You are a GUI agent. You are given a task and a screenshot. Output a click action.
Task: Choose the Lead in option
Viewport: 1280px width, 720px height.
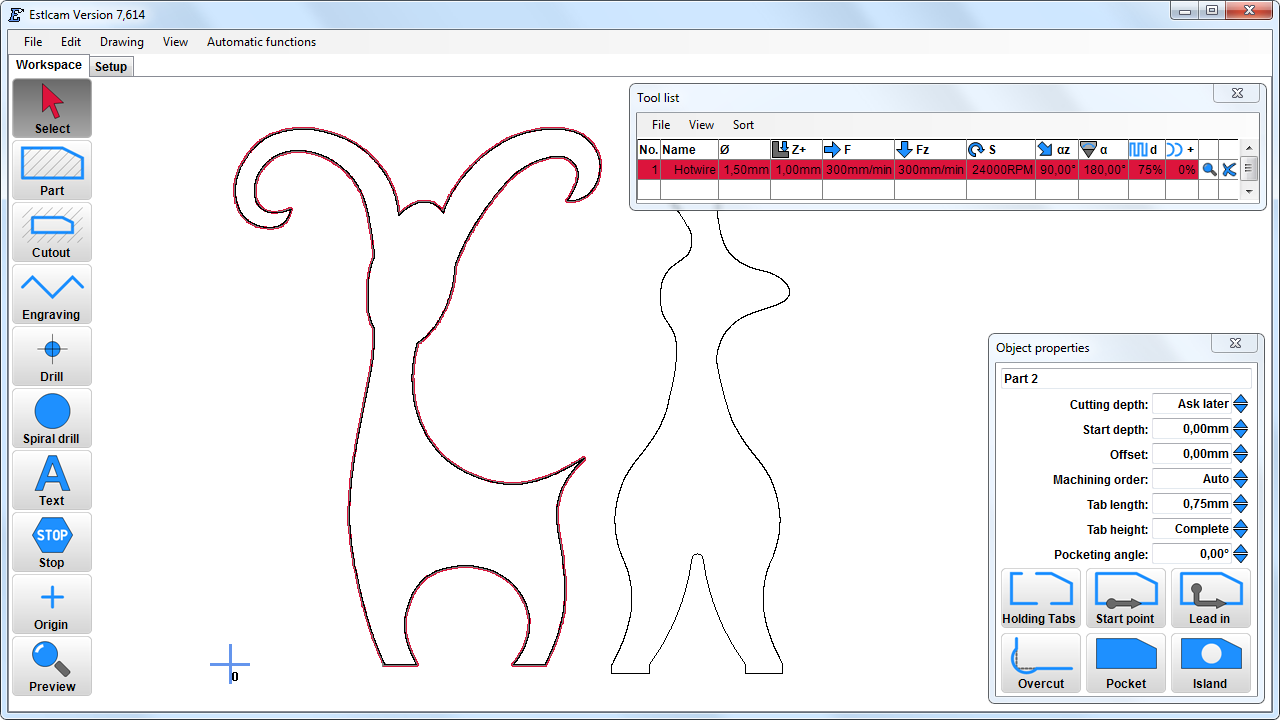click(x=1211, y=598)
